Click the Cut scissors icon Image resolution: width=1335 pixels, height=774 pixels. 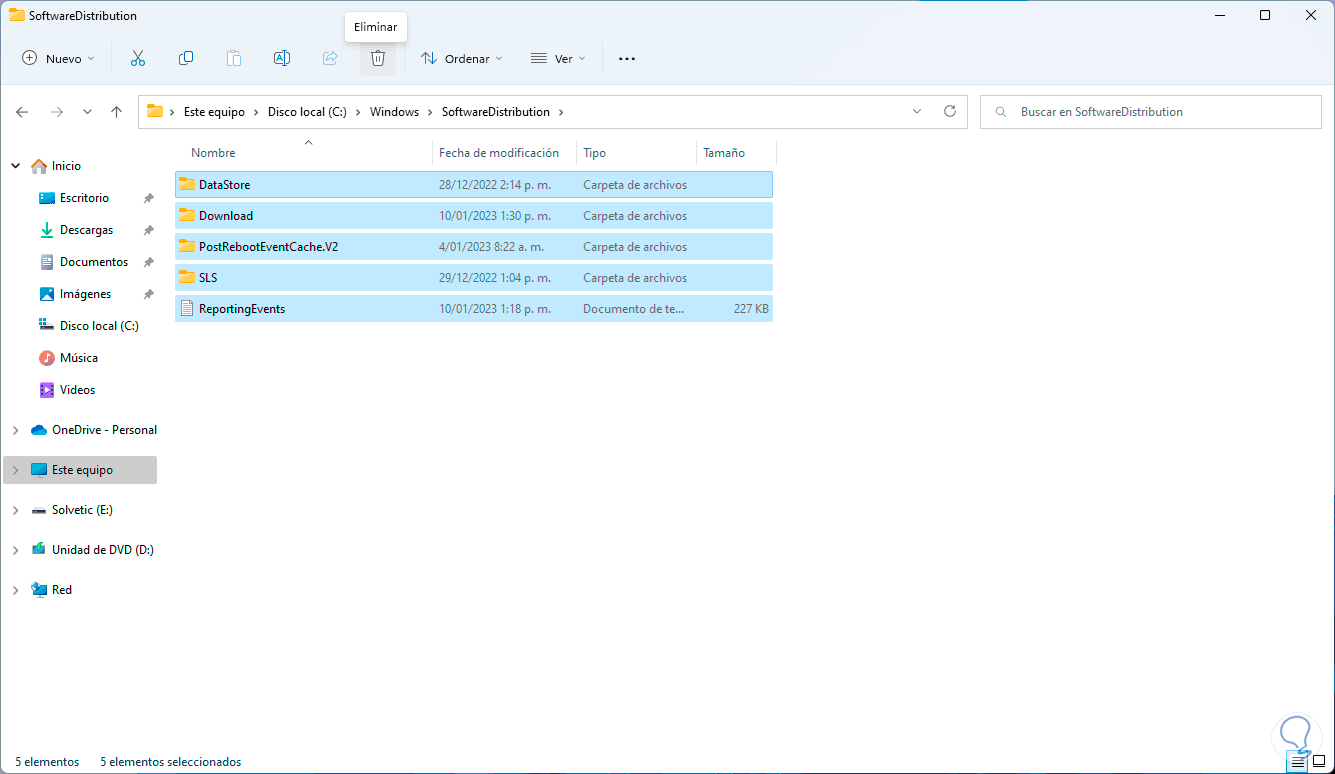pos(138,59)
